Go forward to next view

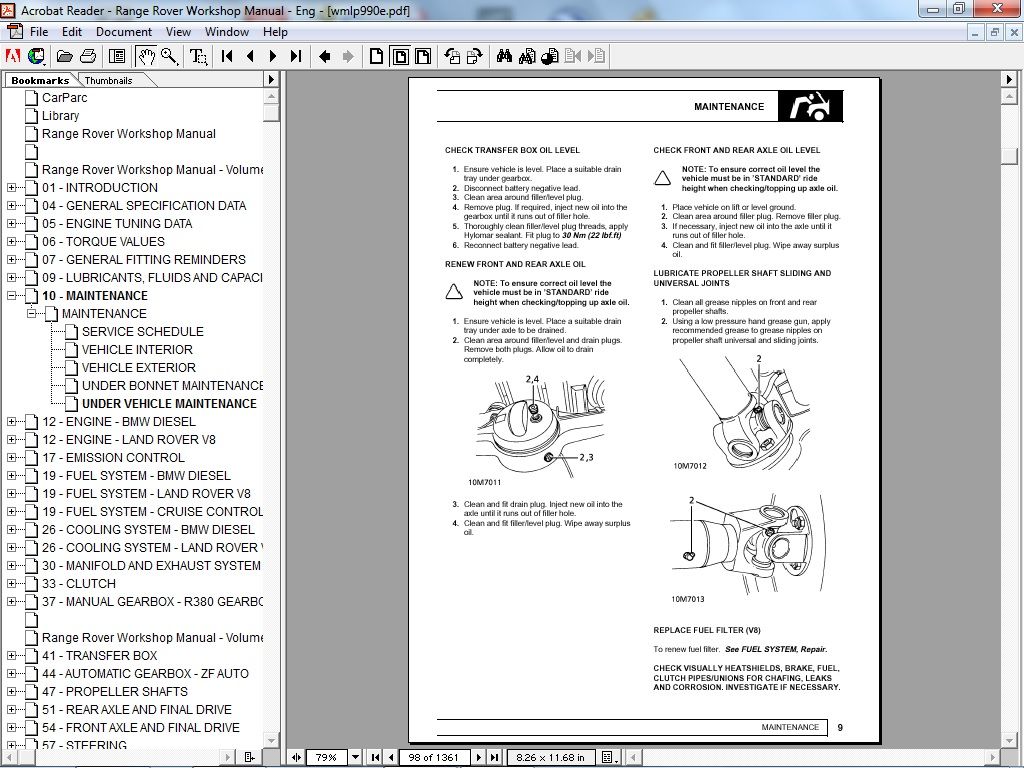tap(348, 56)
